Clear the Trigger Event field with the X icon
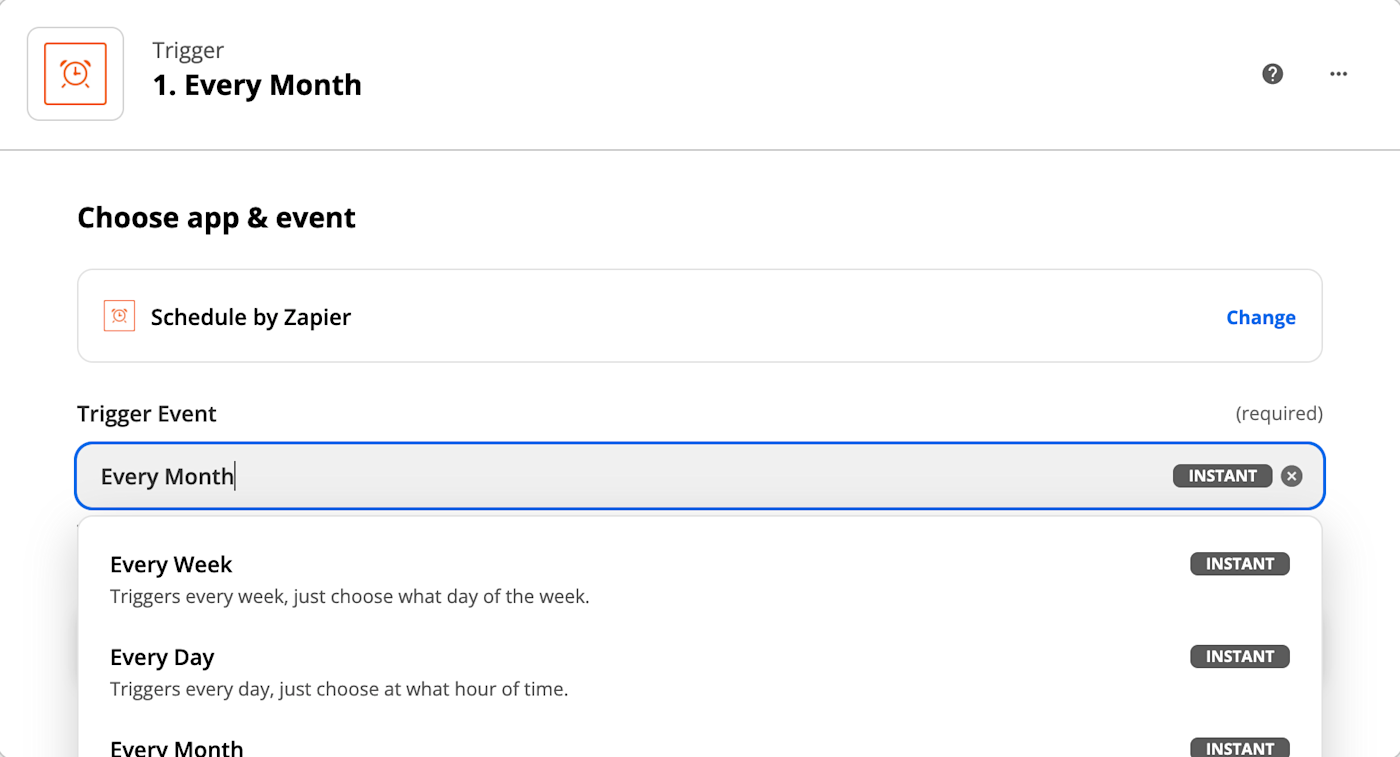Screen dimensions: 1400x757 [x=1292, y=476]
